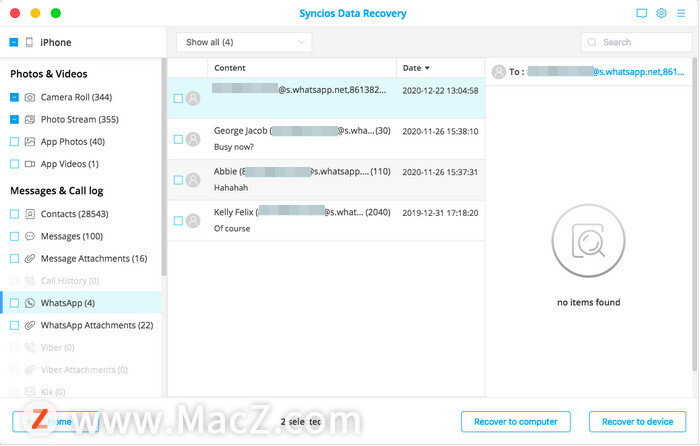Open George Jacob 'Busy now?' conversation
Screen dimensions: 700x446
click(326, 139)
